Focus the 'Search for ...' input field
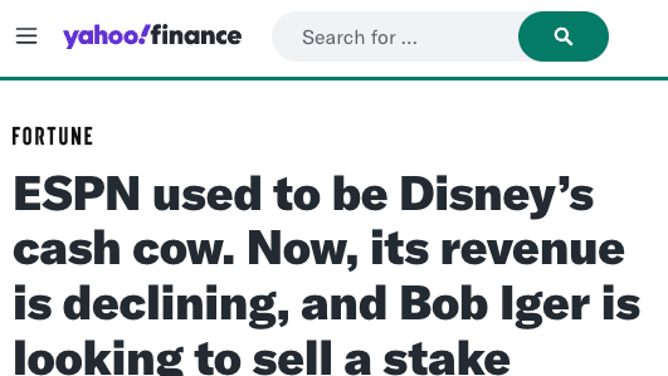Screen dimensions: 668x376 [395, 37]
